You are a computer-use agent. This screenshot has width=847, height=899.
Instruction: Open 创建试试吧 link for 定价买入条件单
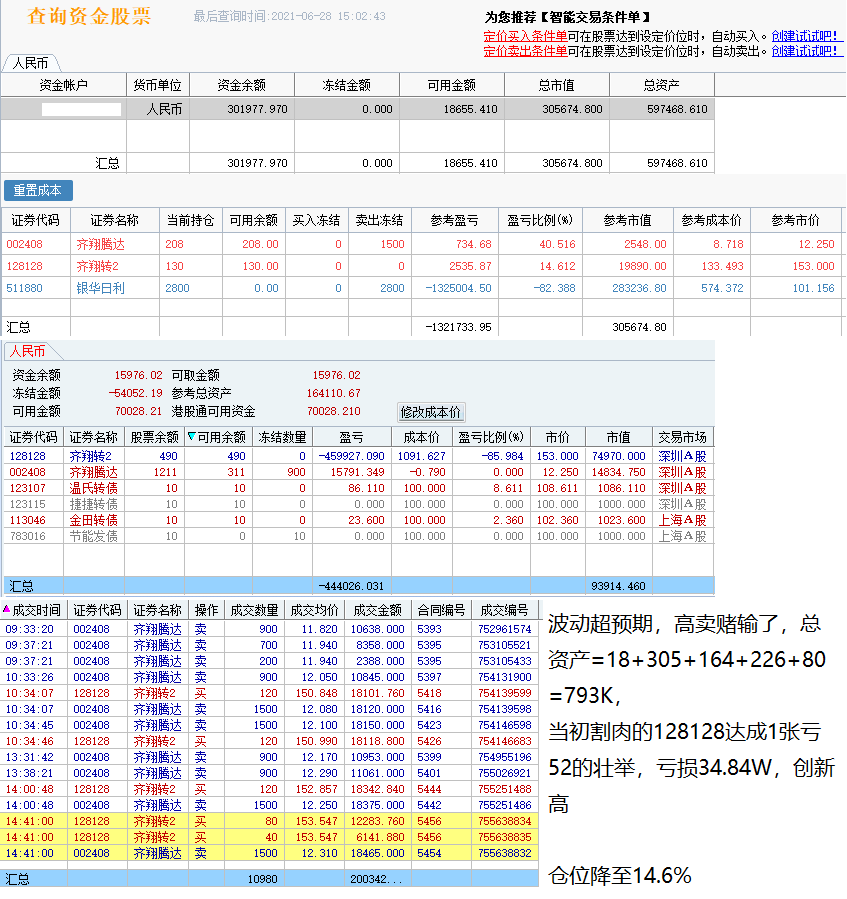(807, 36)
